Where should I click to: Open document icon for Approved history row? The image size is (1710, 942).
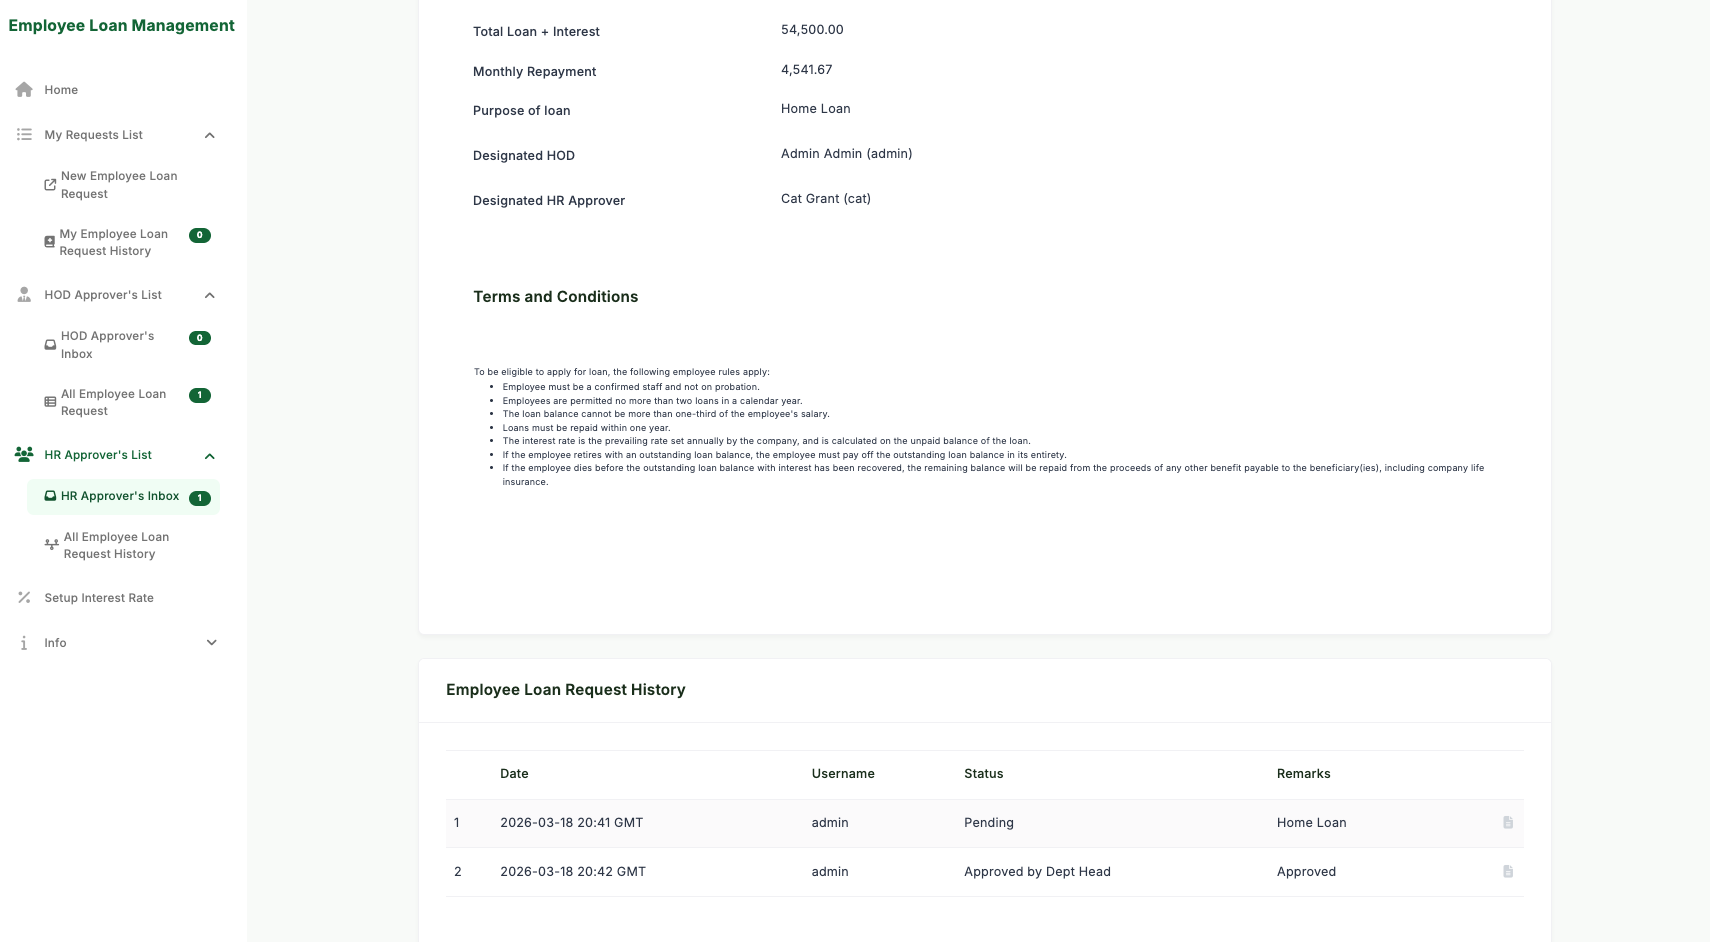coord(1507,872)
